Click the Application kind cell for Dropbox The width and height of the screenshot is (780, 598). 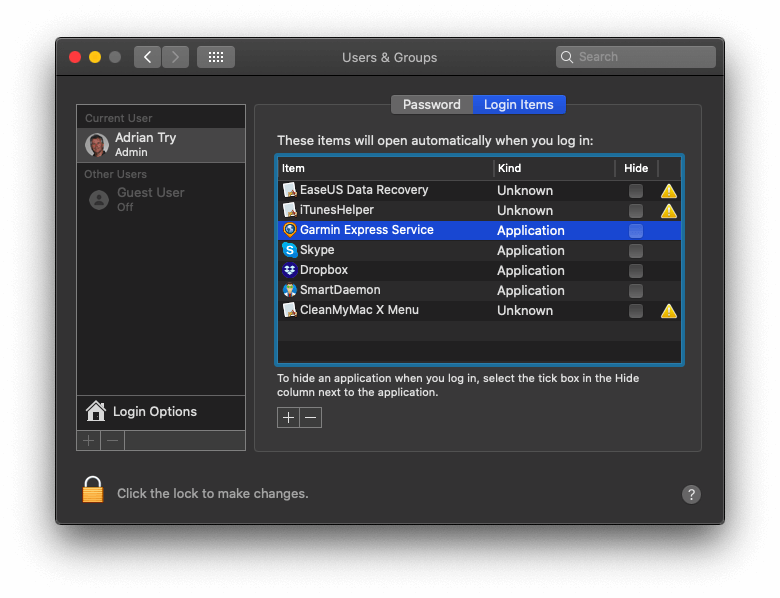coord(531,271)
